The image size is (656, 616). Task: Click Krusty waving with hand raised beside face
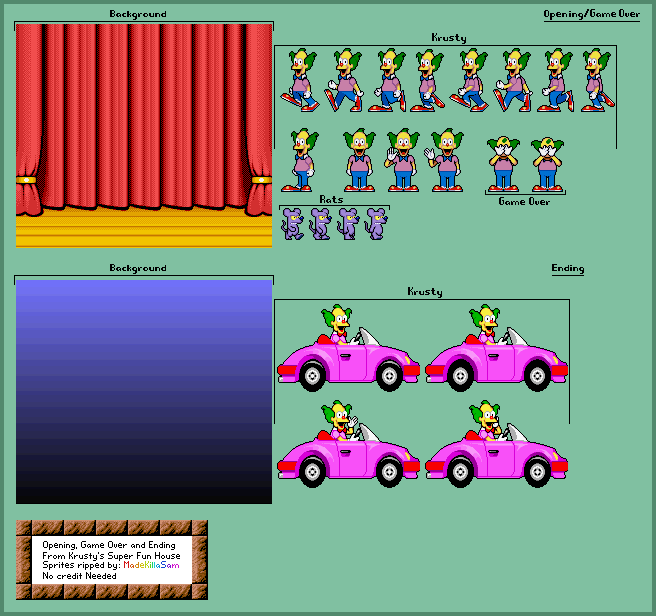[402, 160]
